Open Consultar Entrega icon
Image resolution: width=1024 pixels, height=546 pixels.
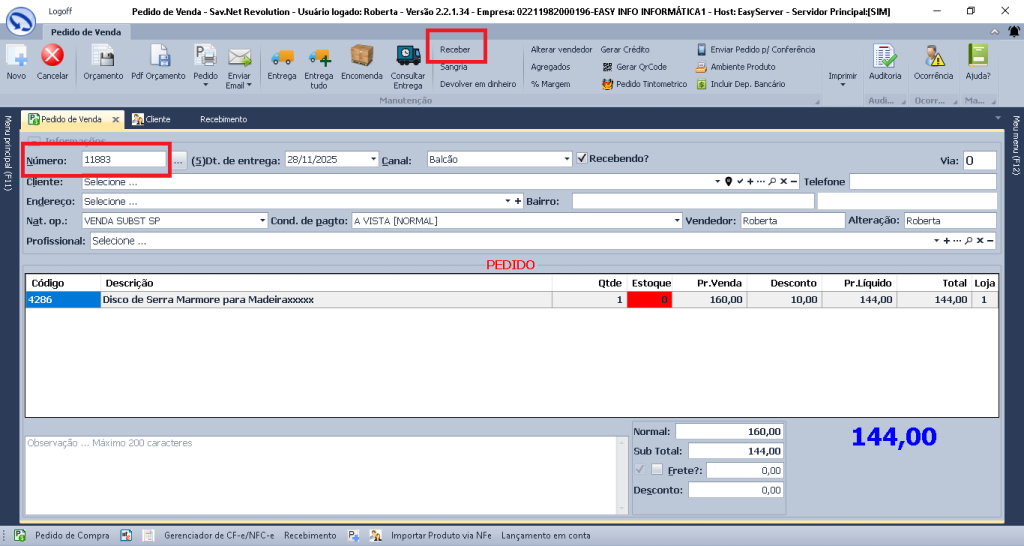coord(408,56)
